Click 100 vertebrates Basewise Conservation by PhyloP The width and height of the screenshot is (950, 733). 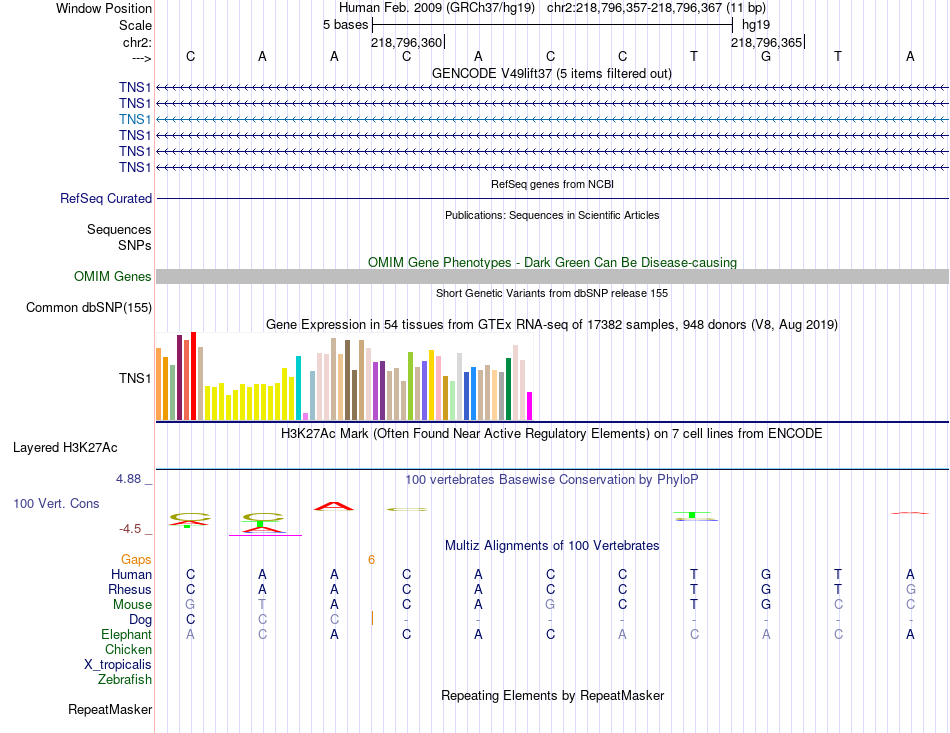pos(552,480)
